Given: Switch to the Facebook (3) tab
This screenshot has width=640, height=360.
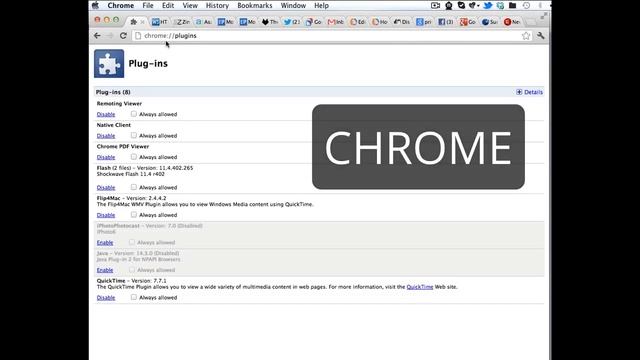Looking at the screenshot, I should (446, 22).
